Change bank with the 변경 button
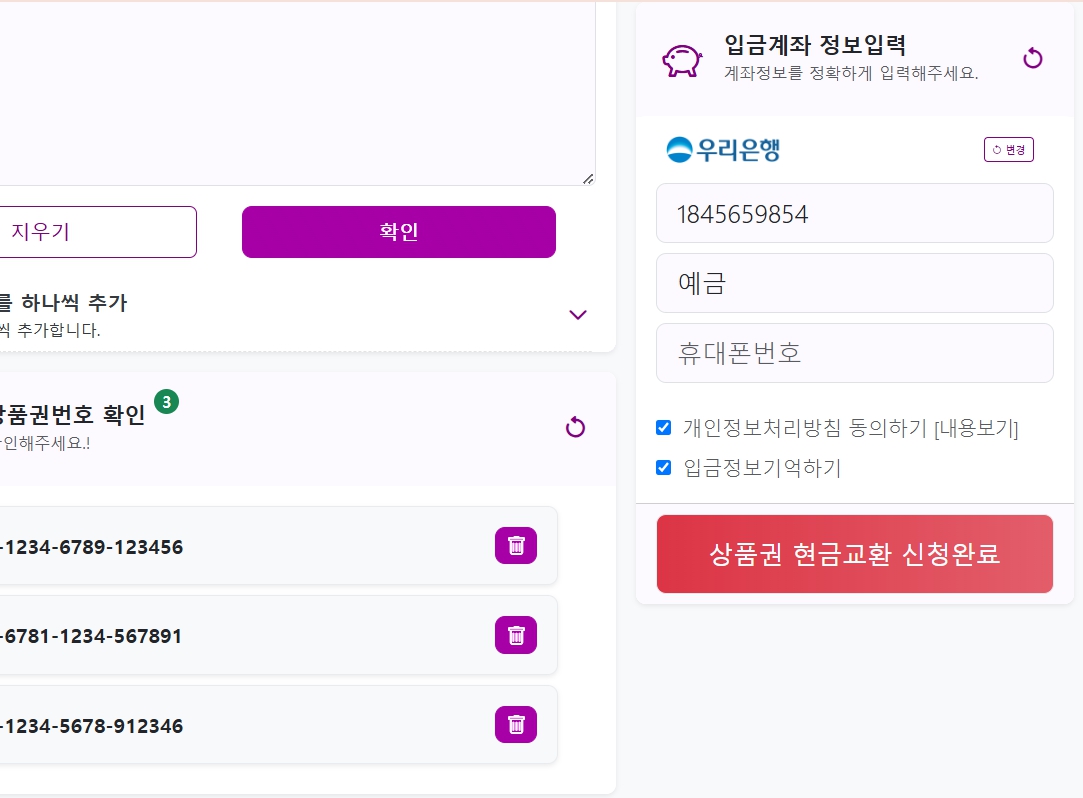This screenshot has width=1083, height=798. tap(1008, 150)
